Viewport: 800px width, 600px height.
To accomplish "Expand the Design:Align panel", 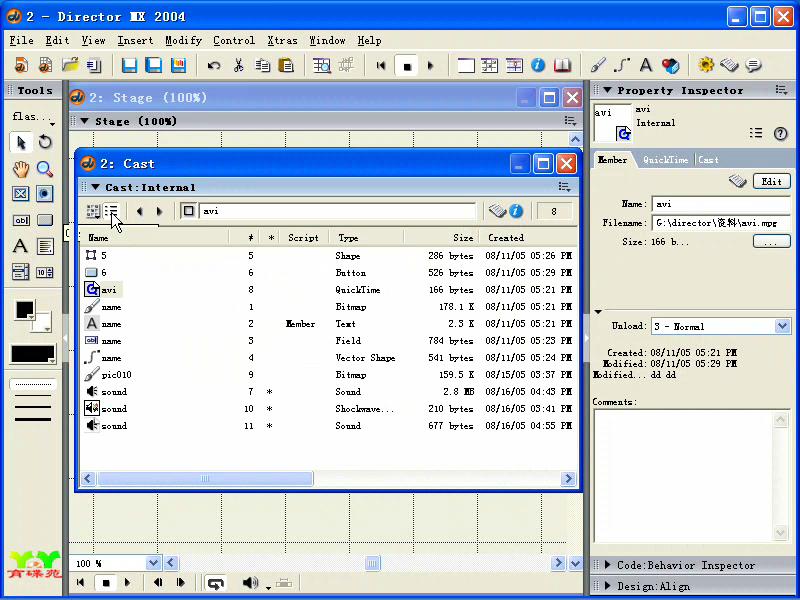I will (x=607, y=586).
